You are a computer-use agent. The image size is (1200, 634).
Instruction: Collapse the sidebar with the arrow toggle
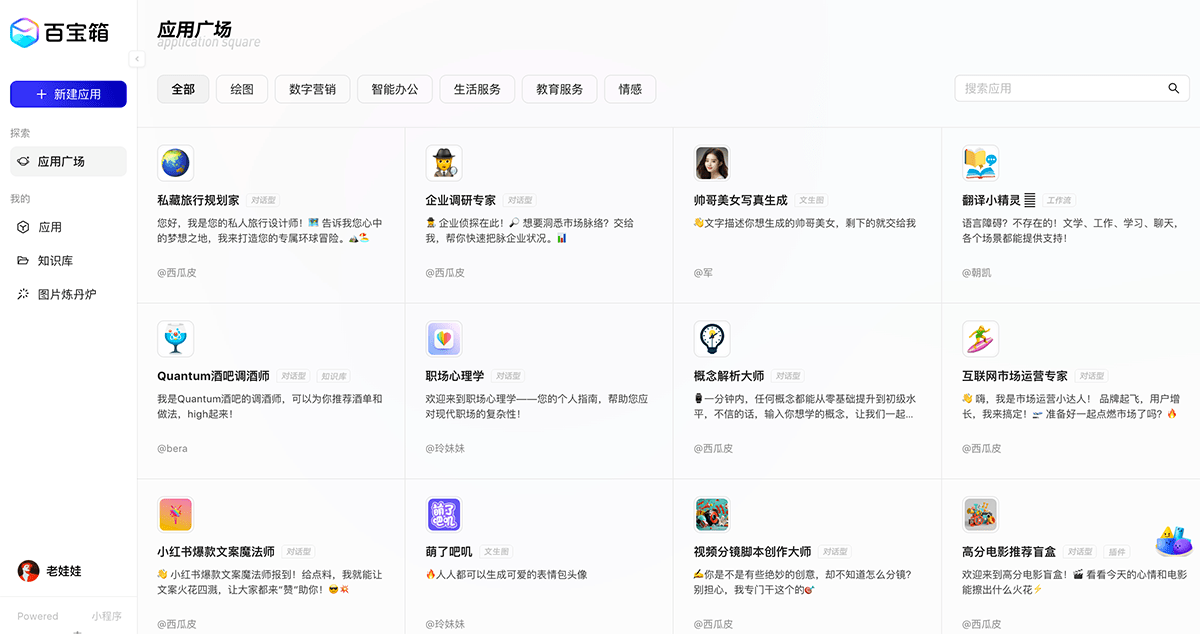click(137, 59)
